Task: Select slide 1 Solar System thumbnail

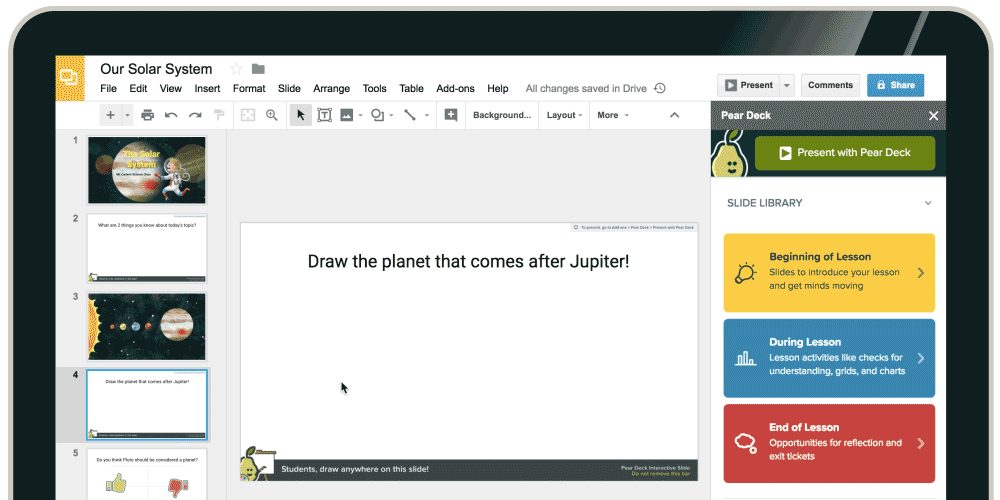Action: (147, 170)
